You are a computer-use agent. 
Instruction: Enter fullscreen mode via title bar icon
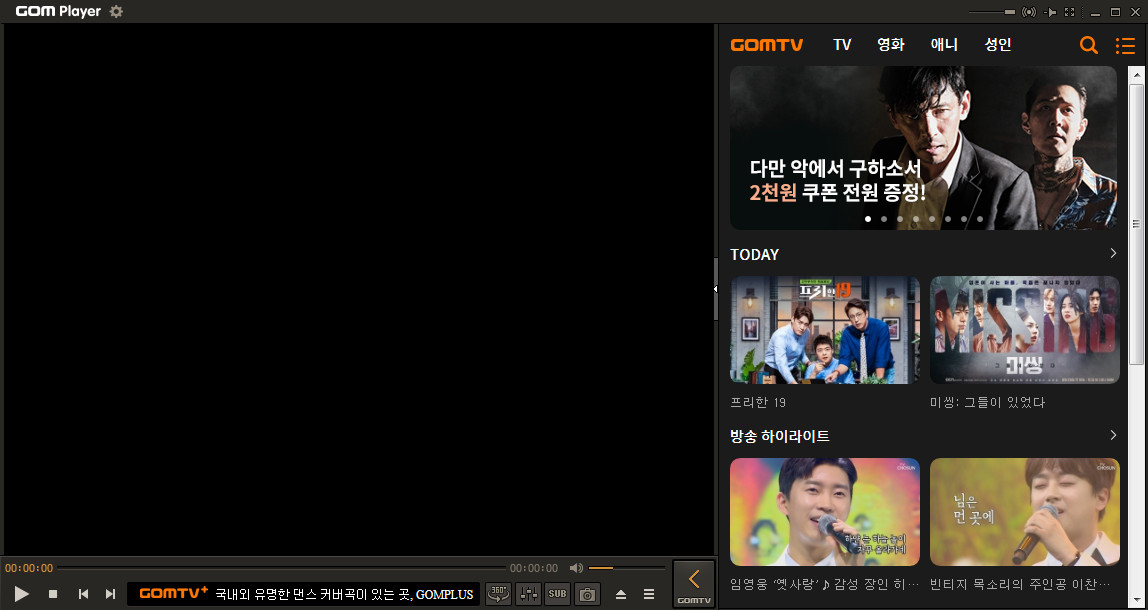pyautogui.click(x=1070, y=12)
